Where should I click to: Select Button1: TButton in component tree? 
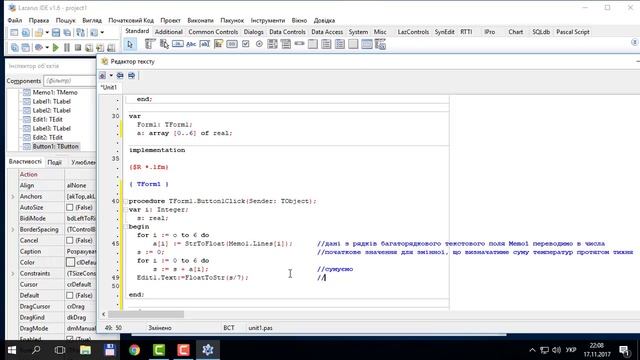coord(56,146)
